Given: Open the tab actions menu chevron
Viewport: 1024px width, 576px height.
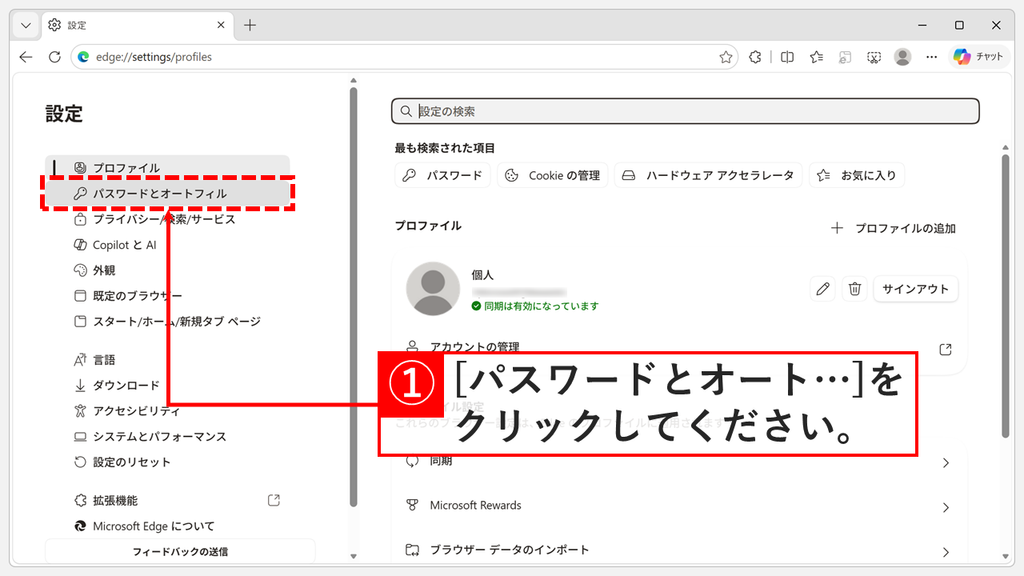Looking at the screenshot, I should click(25, 25).
